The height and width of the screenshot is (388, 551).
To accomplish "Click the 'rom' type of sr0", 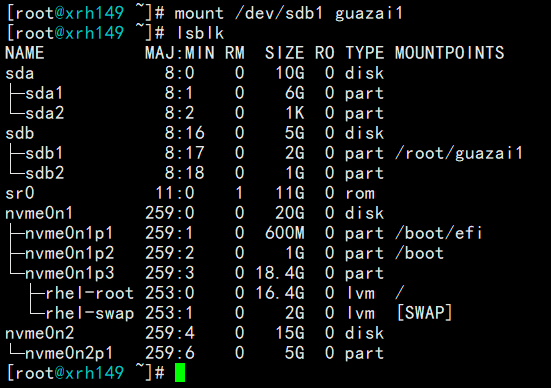I will (x=360, y=194).
